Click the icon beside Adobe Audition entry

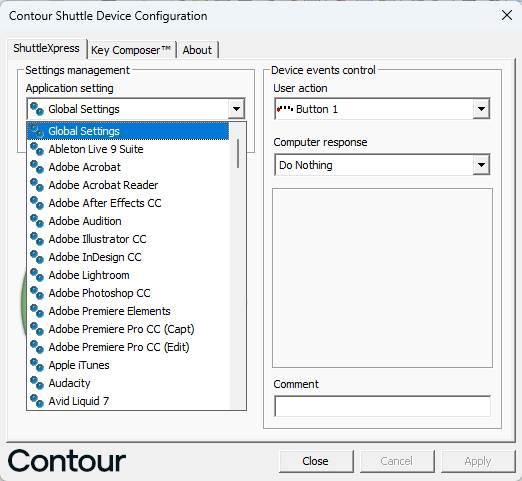coord(37,221)
